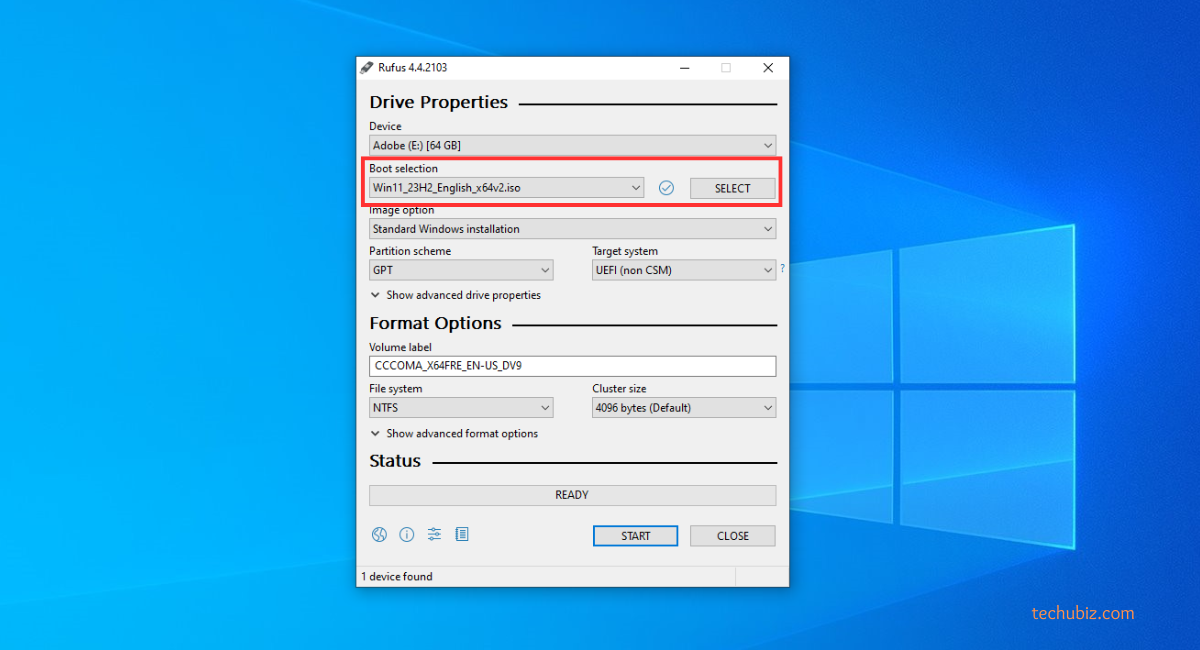Click the Rufus title bar USB icon
This screenshot has height=650, width=1200.
click(x=367, y=68)
